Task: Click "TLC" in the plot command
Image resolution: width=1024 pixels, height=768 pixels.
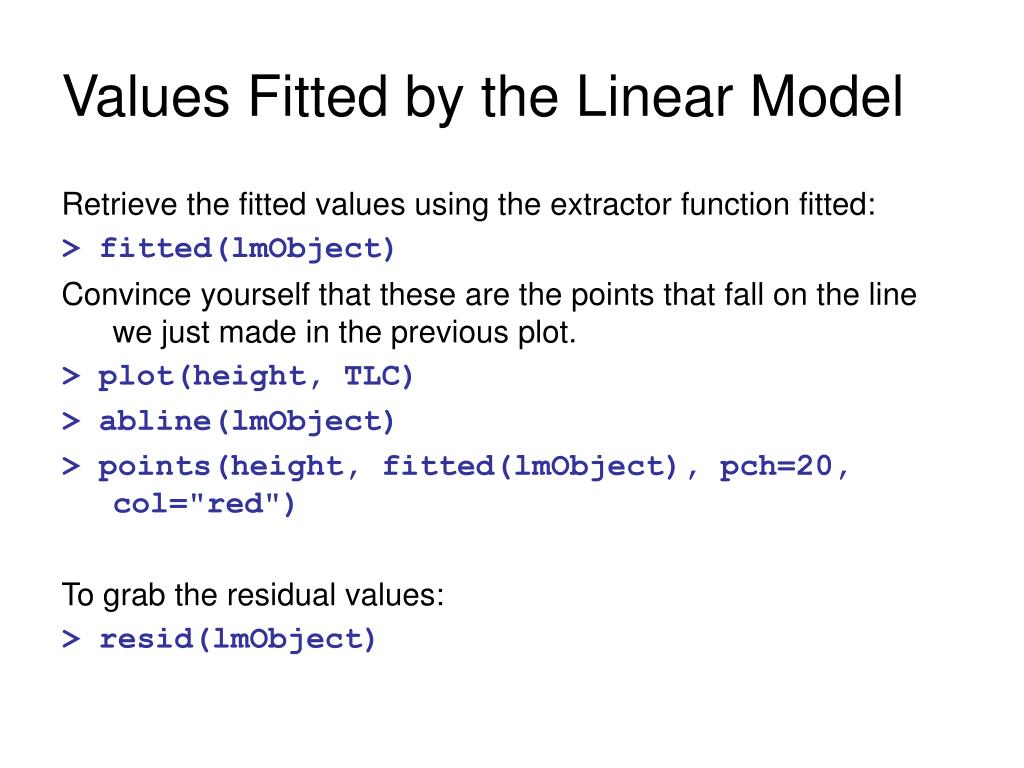Action: click(x=378, y=376)
